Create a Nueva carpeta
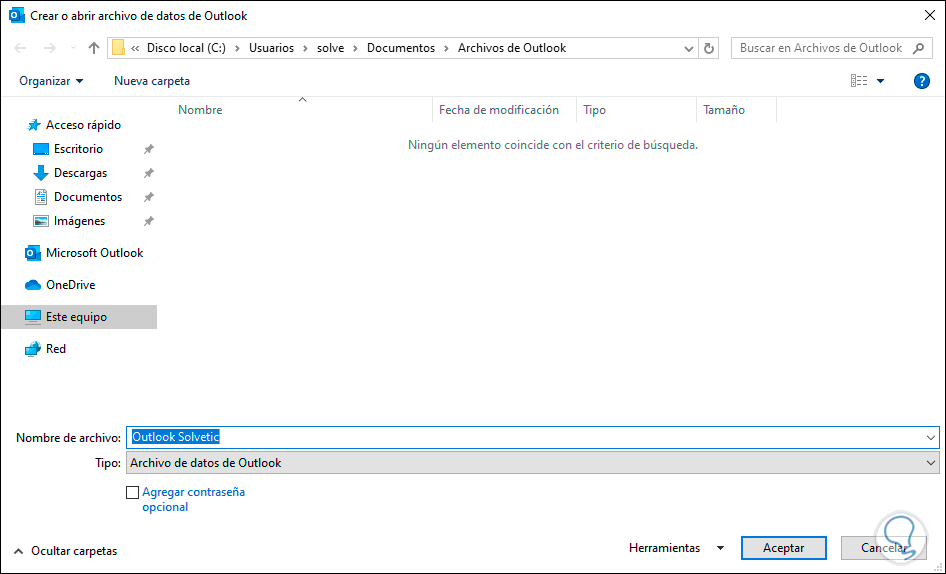 [152, 81]
